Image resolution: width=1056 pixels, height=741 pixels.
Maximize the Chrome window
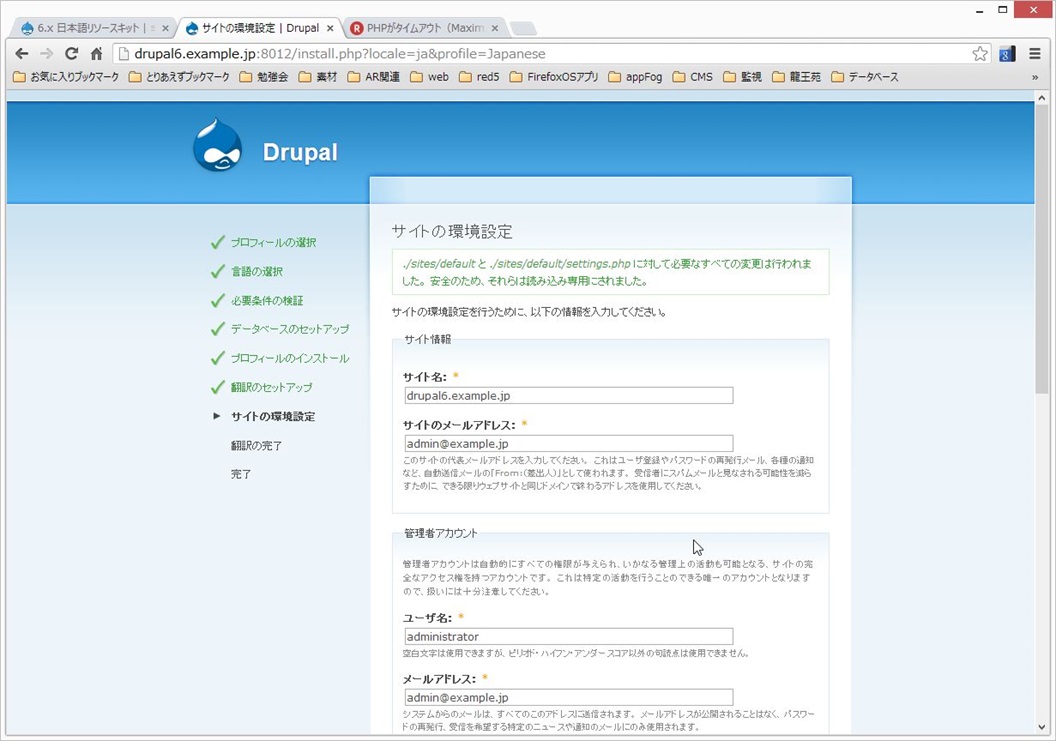(1003, 10)
